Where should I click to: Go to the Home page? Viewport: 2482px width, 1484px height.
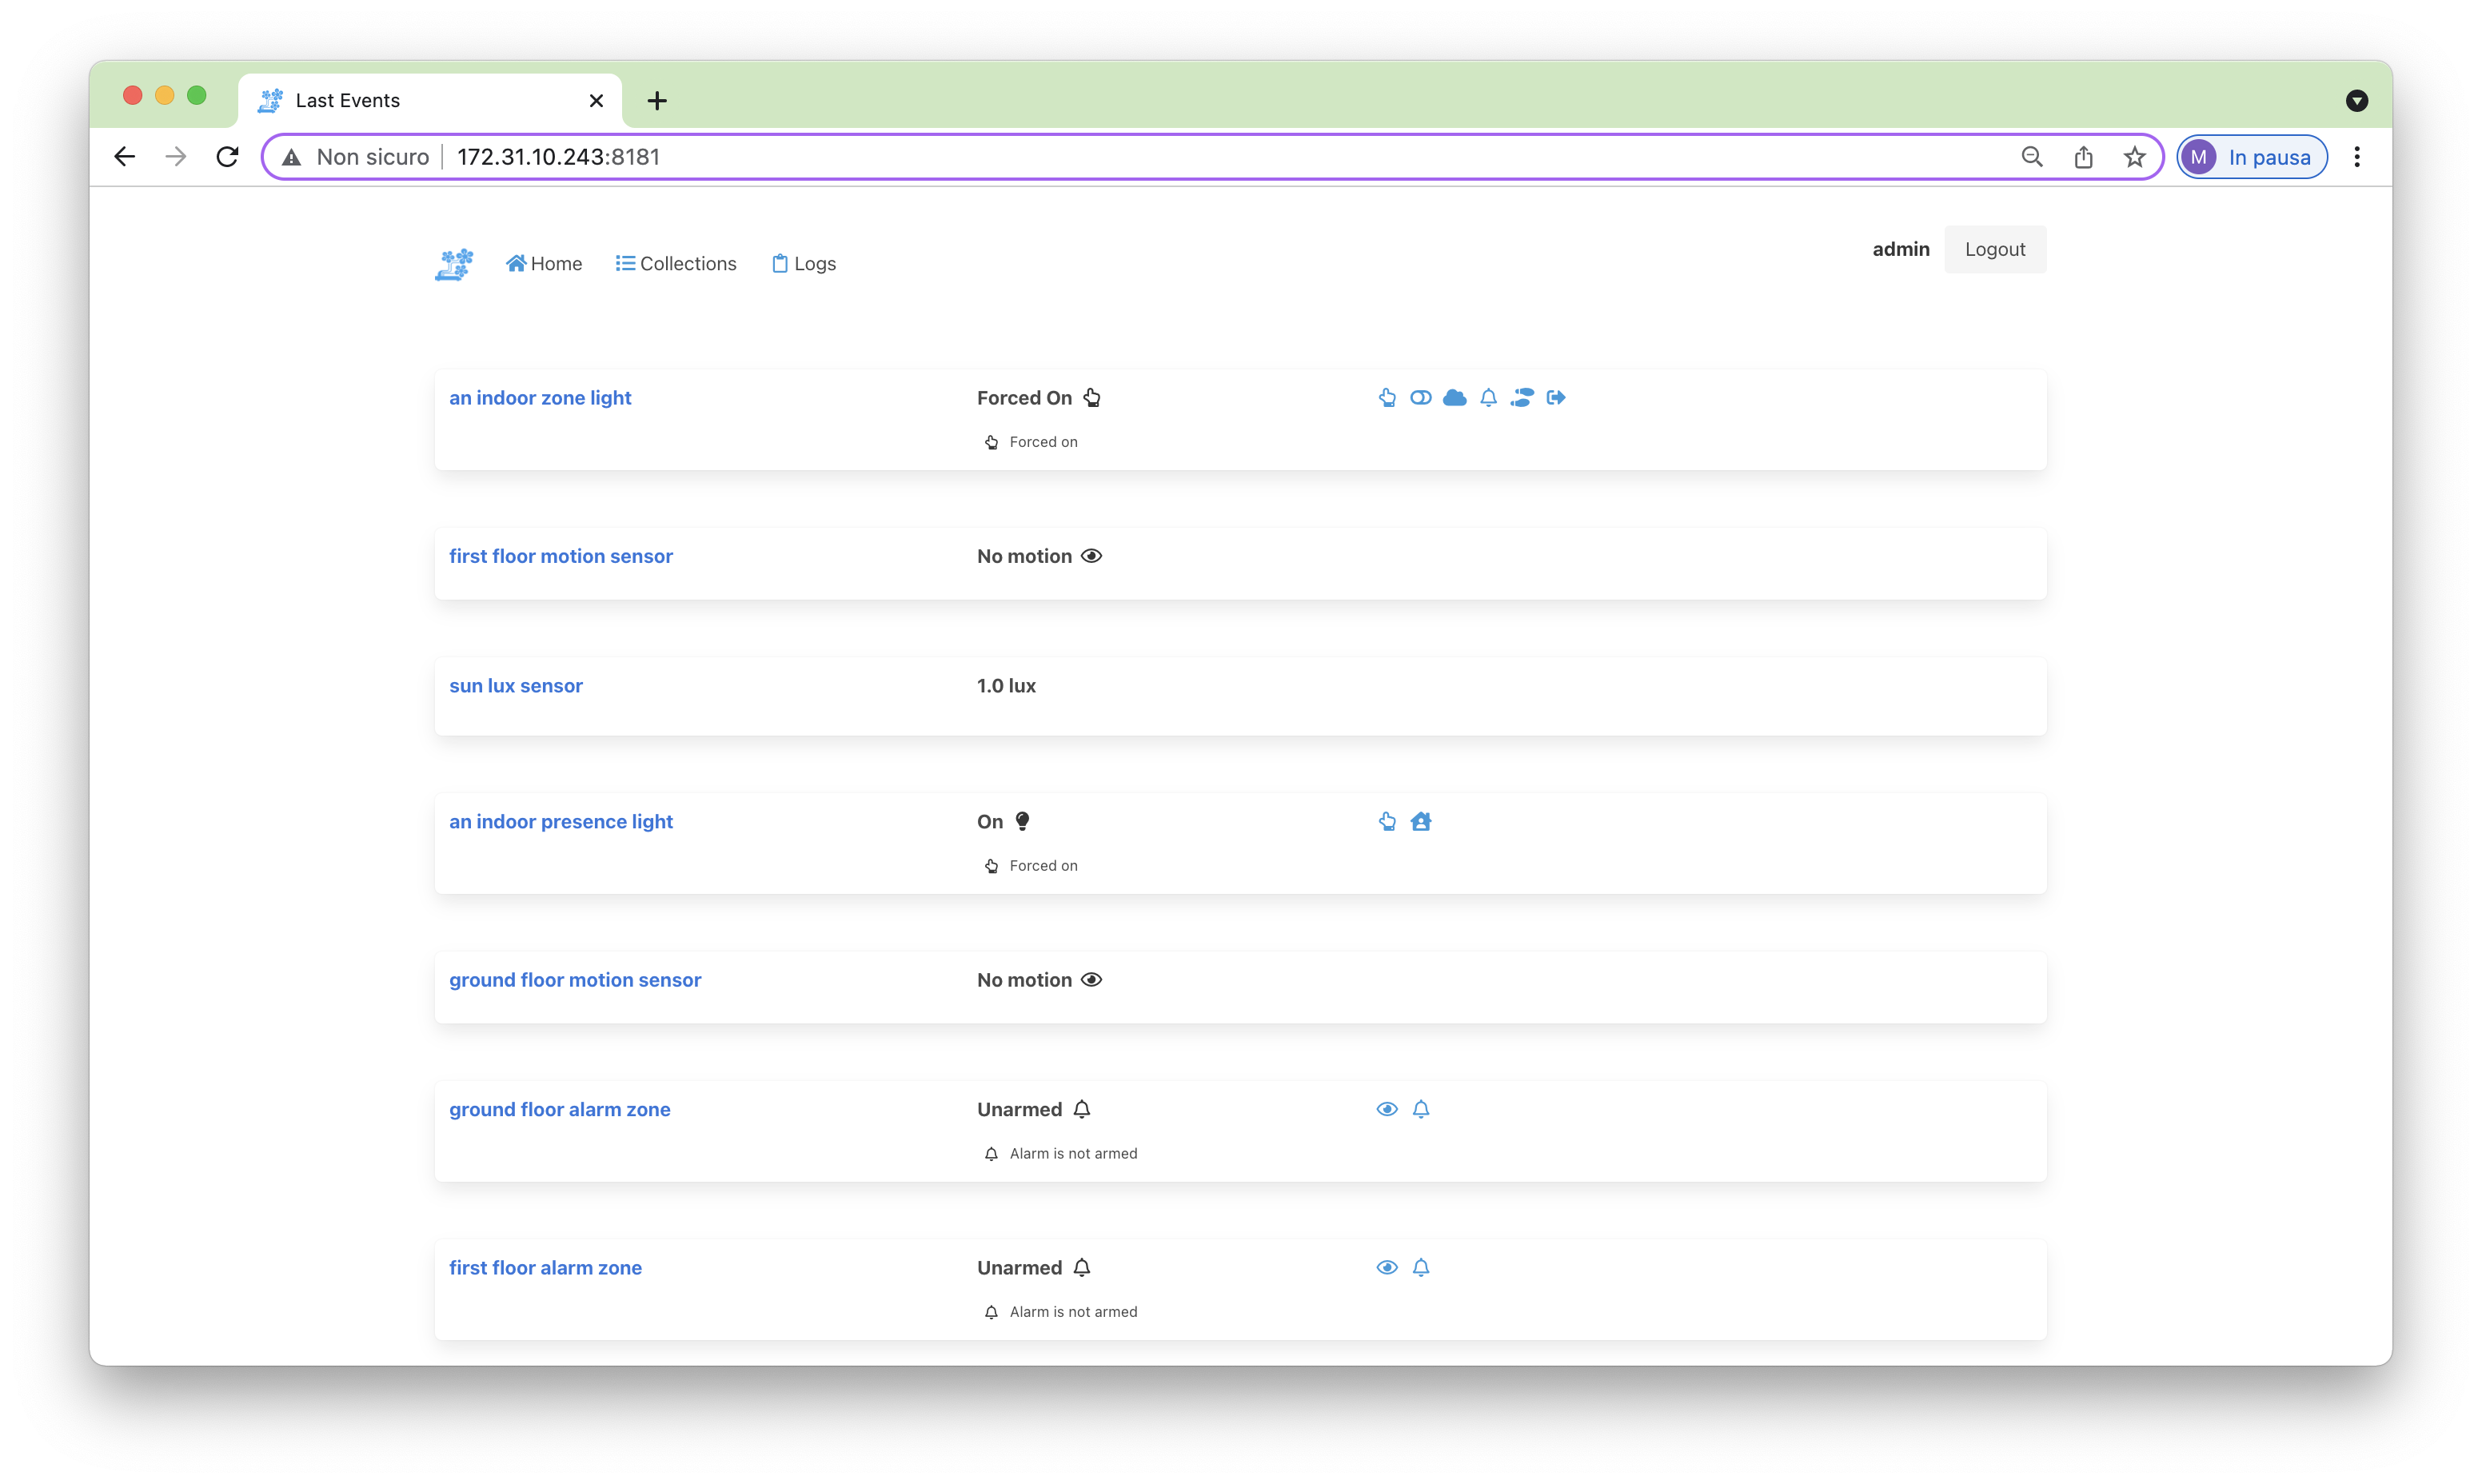544,264
